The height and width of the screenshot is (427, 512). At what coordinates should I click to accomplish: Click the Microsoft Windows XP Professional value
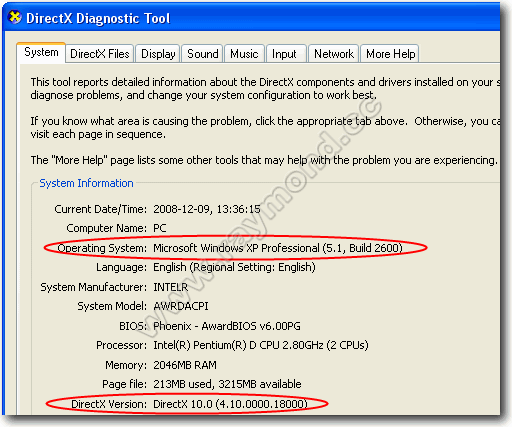click(x=278, y=248)
